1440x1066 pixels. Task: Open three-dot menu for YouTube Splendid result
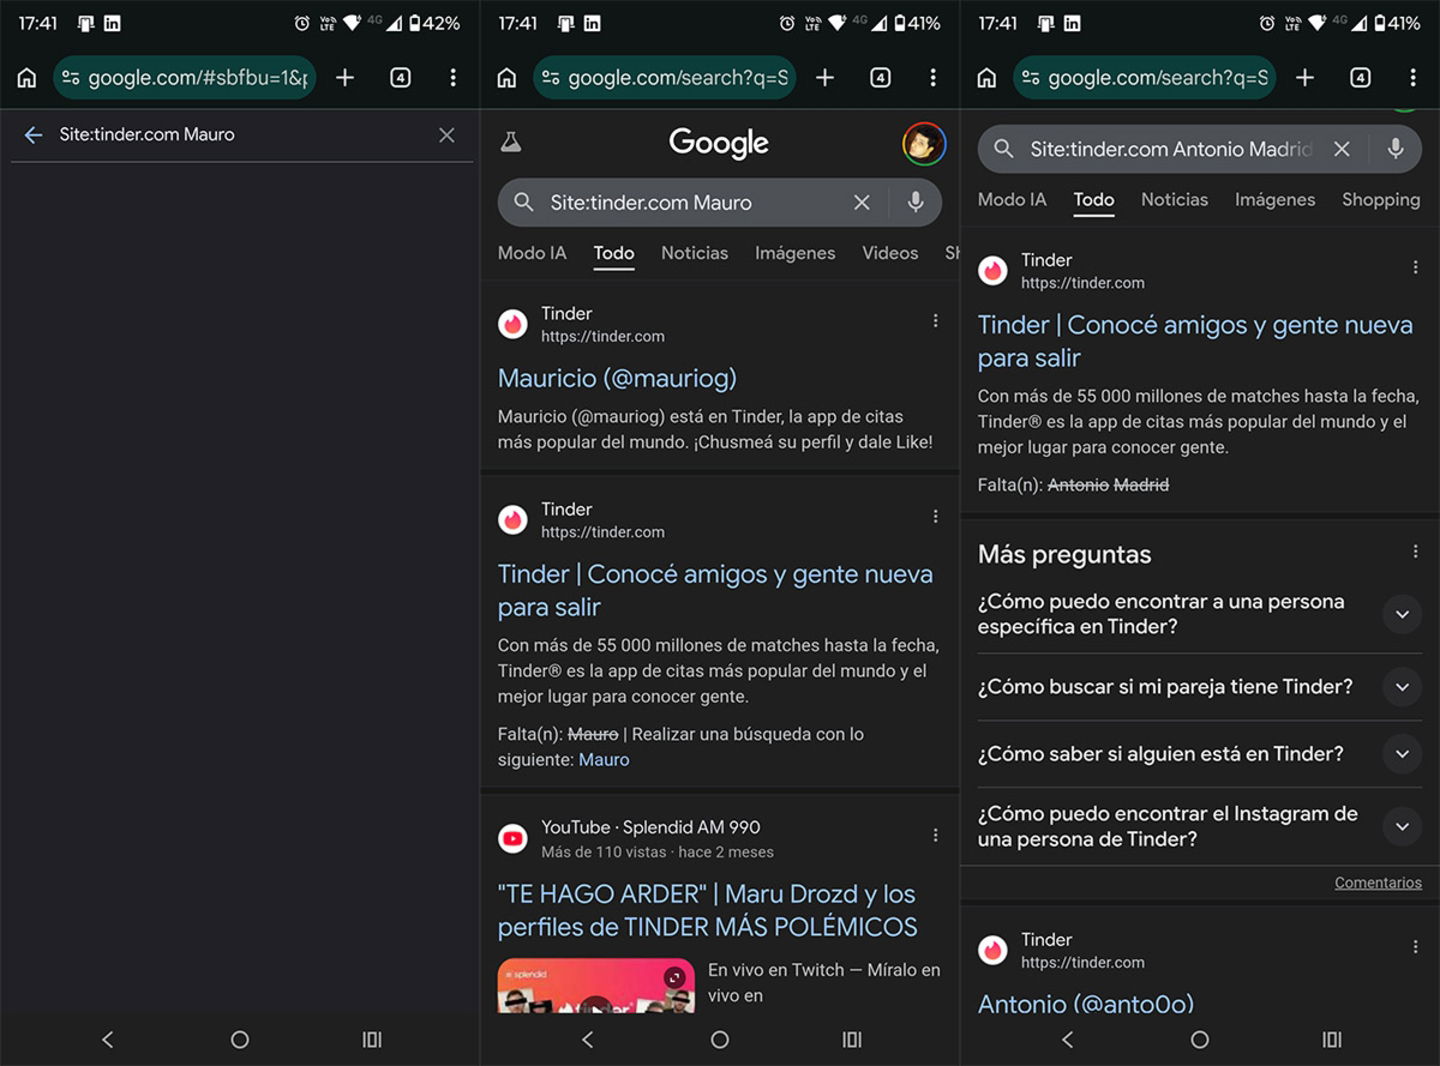(935, 835)
